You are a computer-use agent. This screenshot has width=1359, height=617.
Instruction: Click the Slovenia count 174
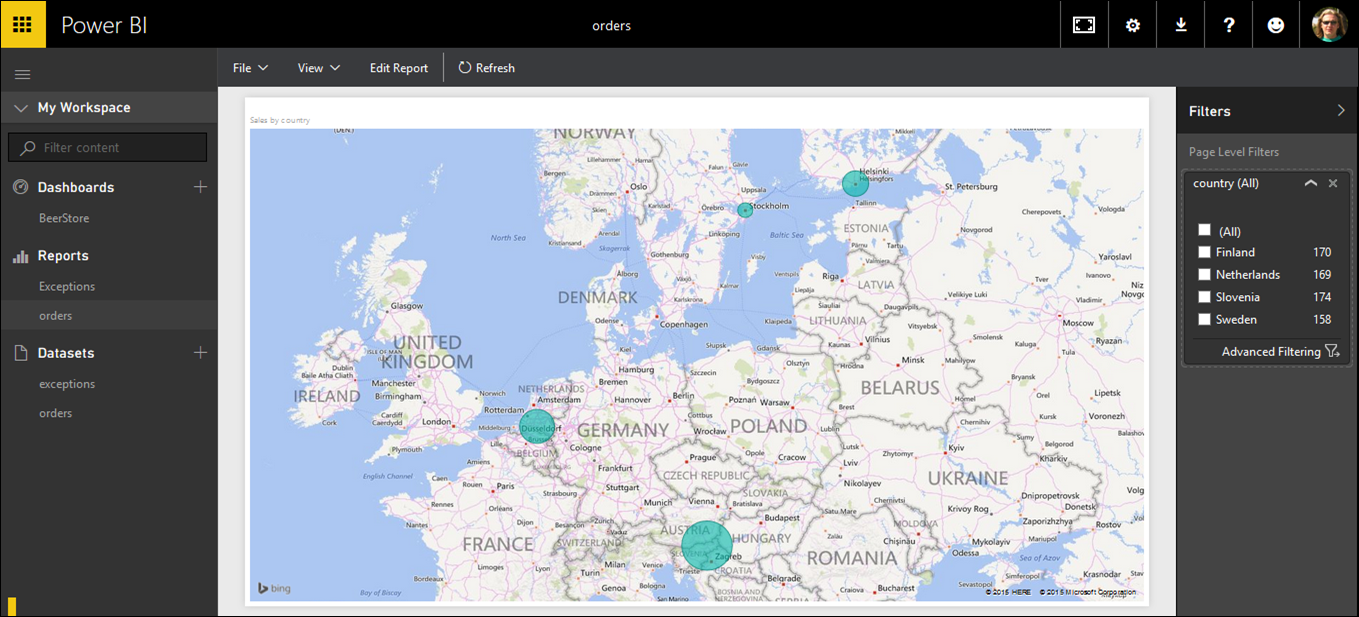click(x=1322, y=297)
